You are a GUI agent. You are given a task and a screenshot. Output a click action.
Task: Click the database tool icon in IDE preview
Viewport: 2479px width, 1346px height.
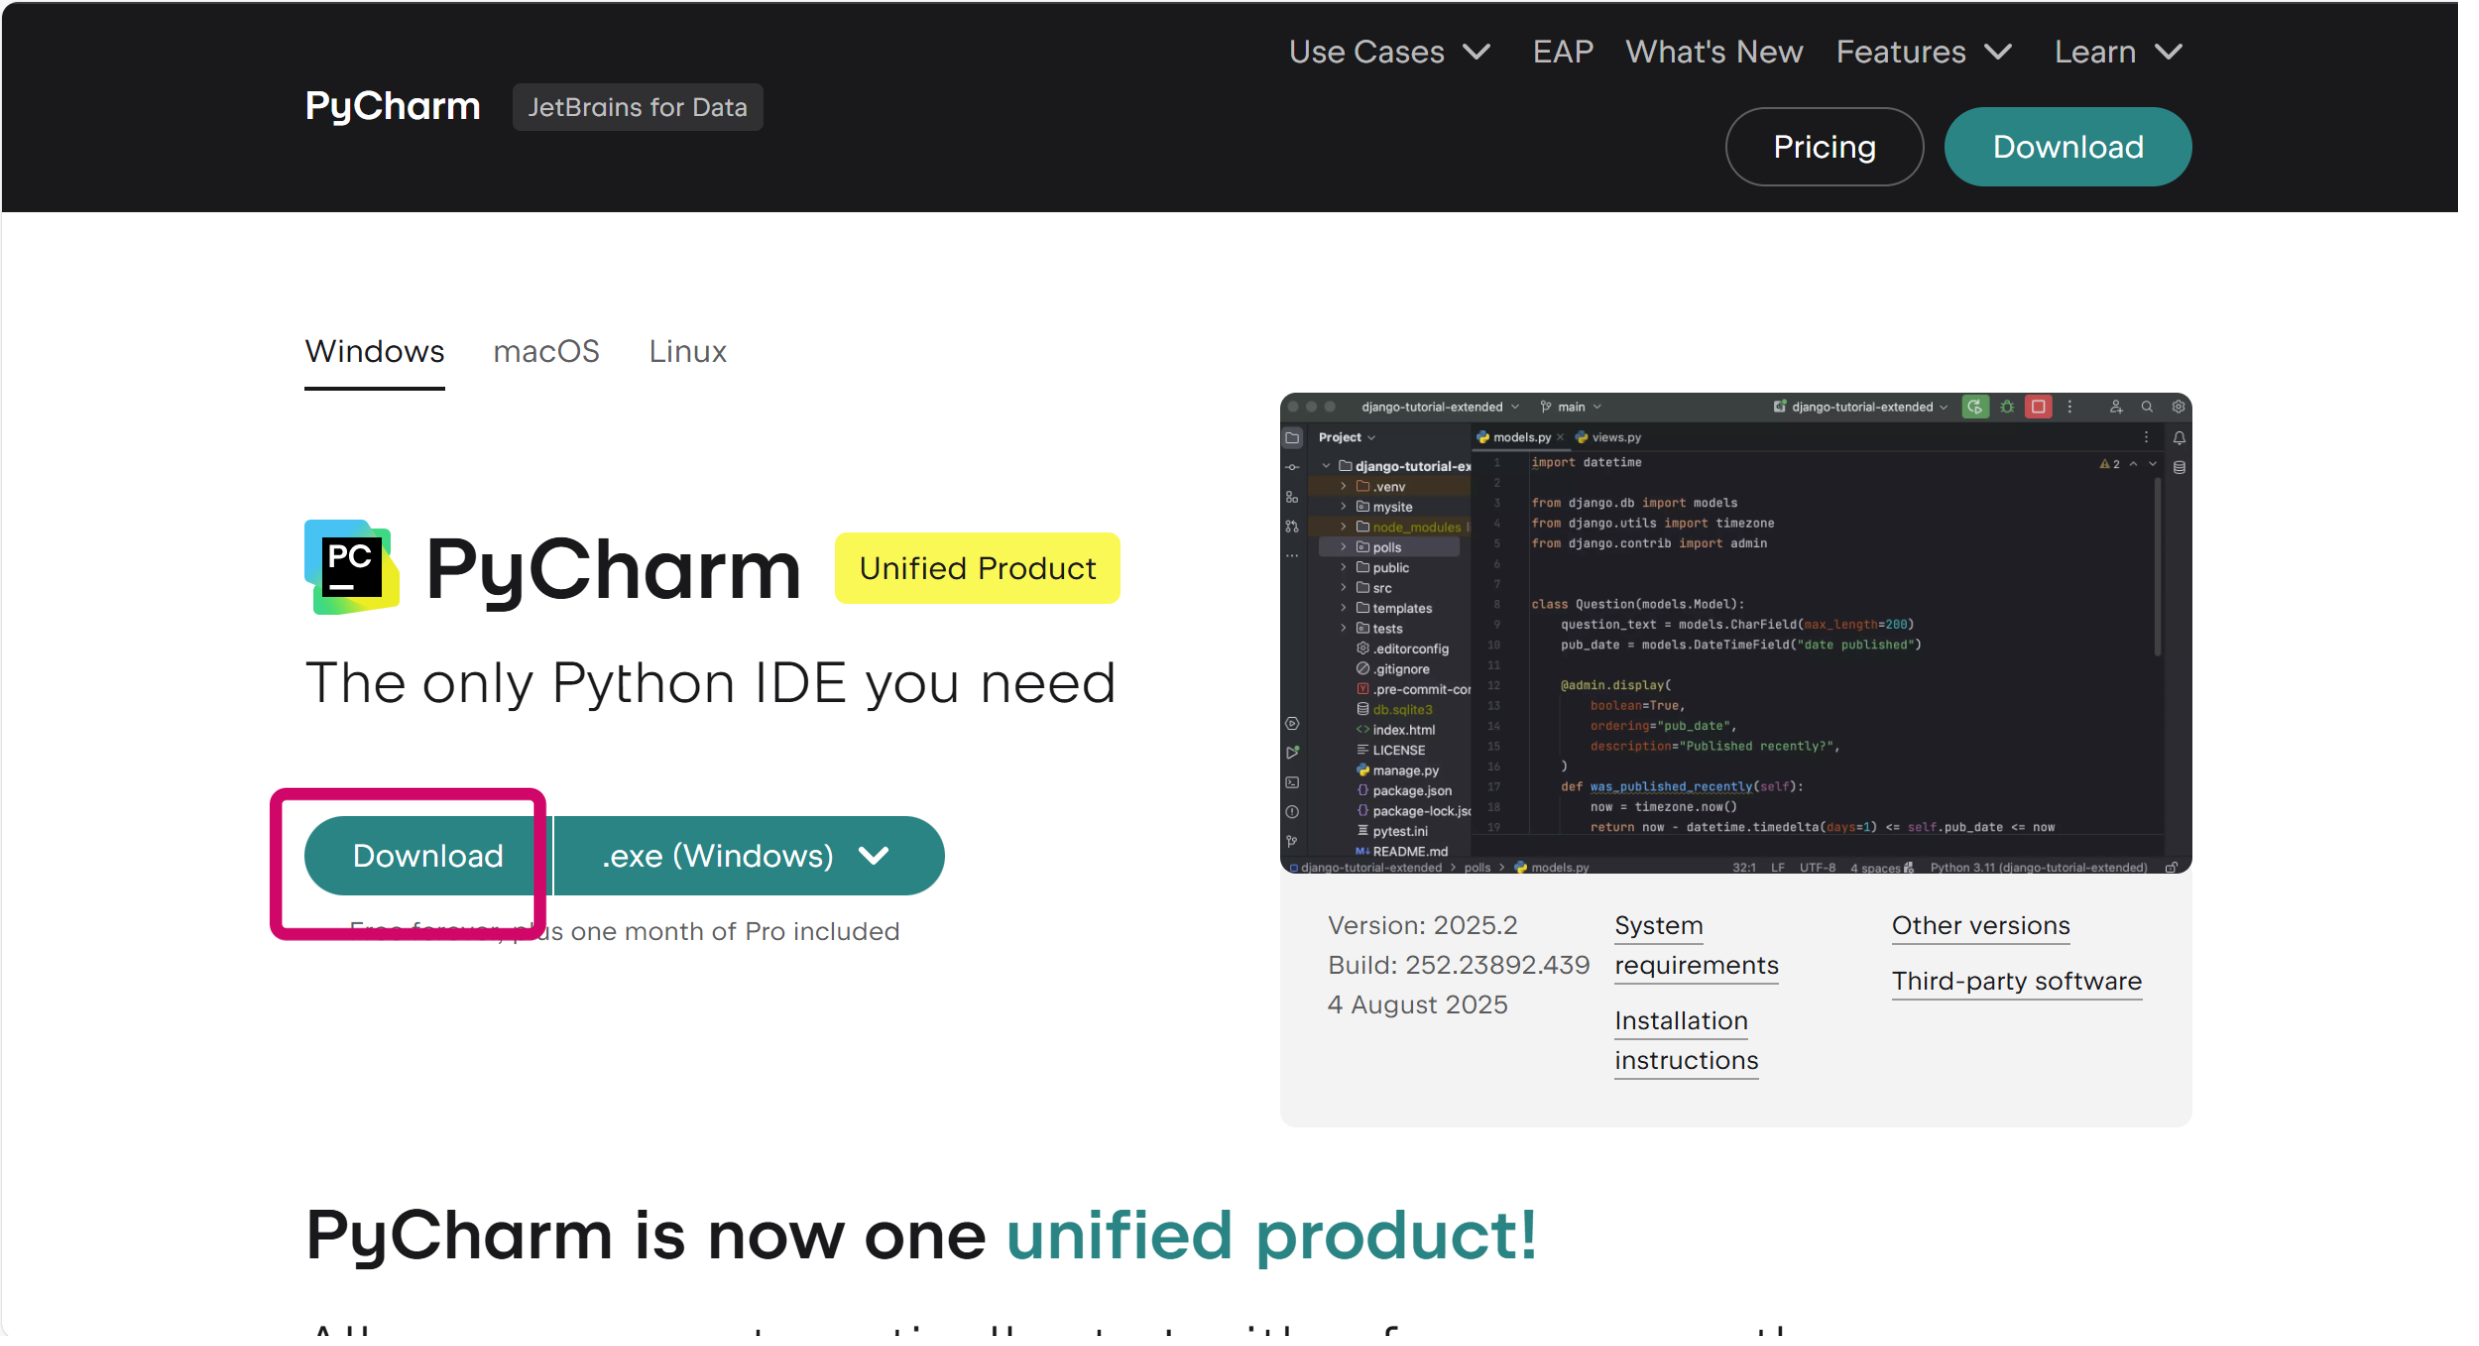coord(2179,467)
